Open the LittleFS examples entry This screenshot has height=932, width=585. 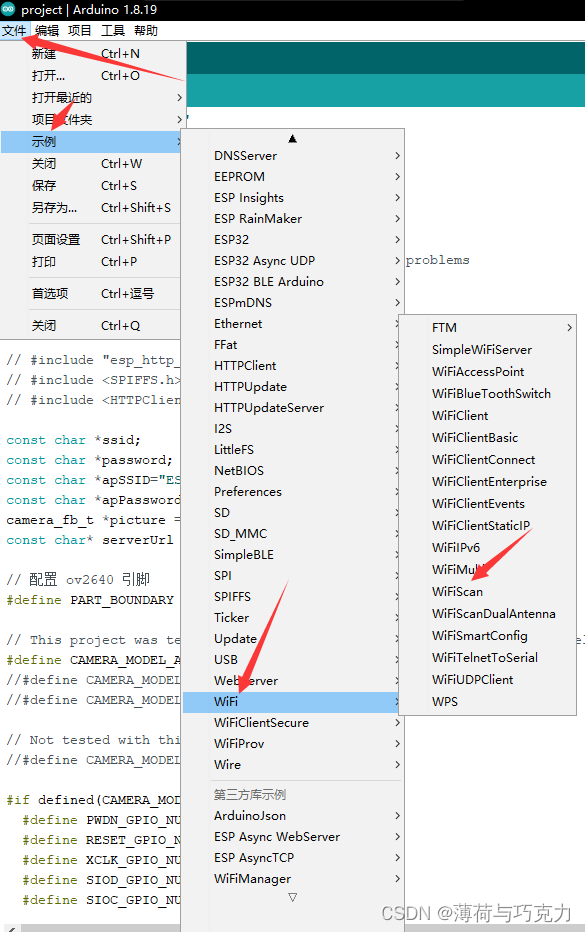point(291,449)
